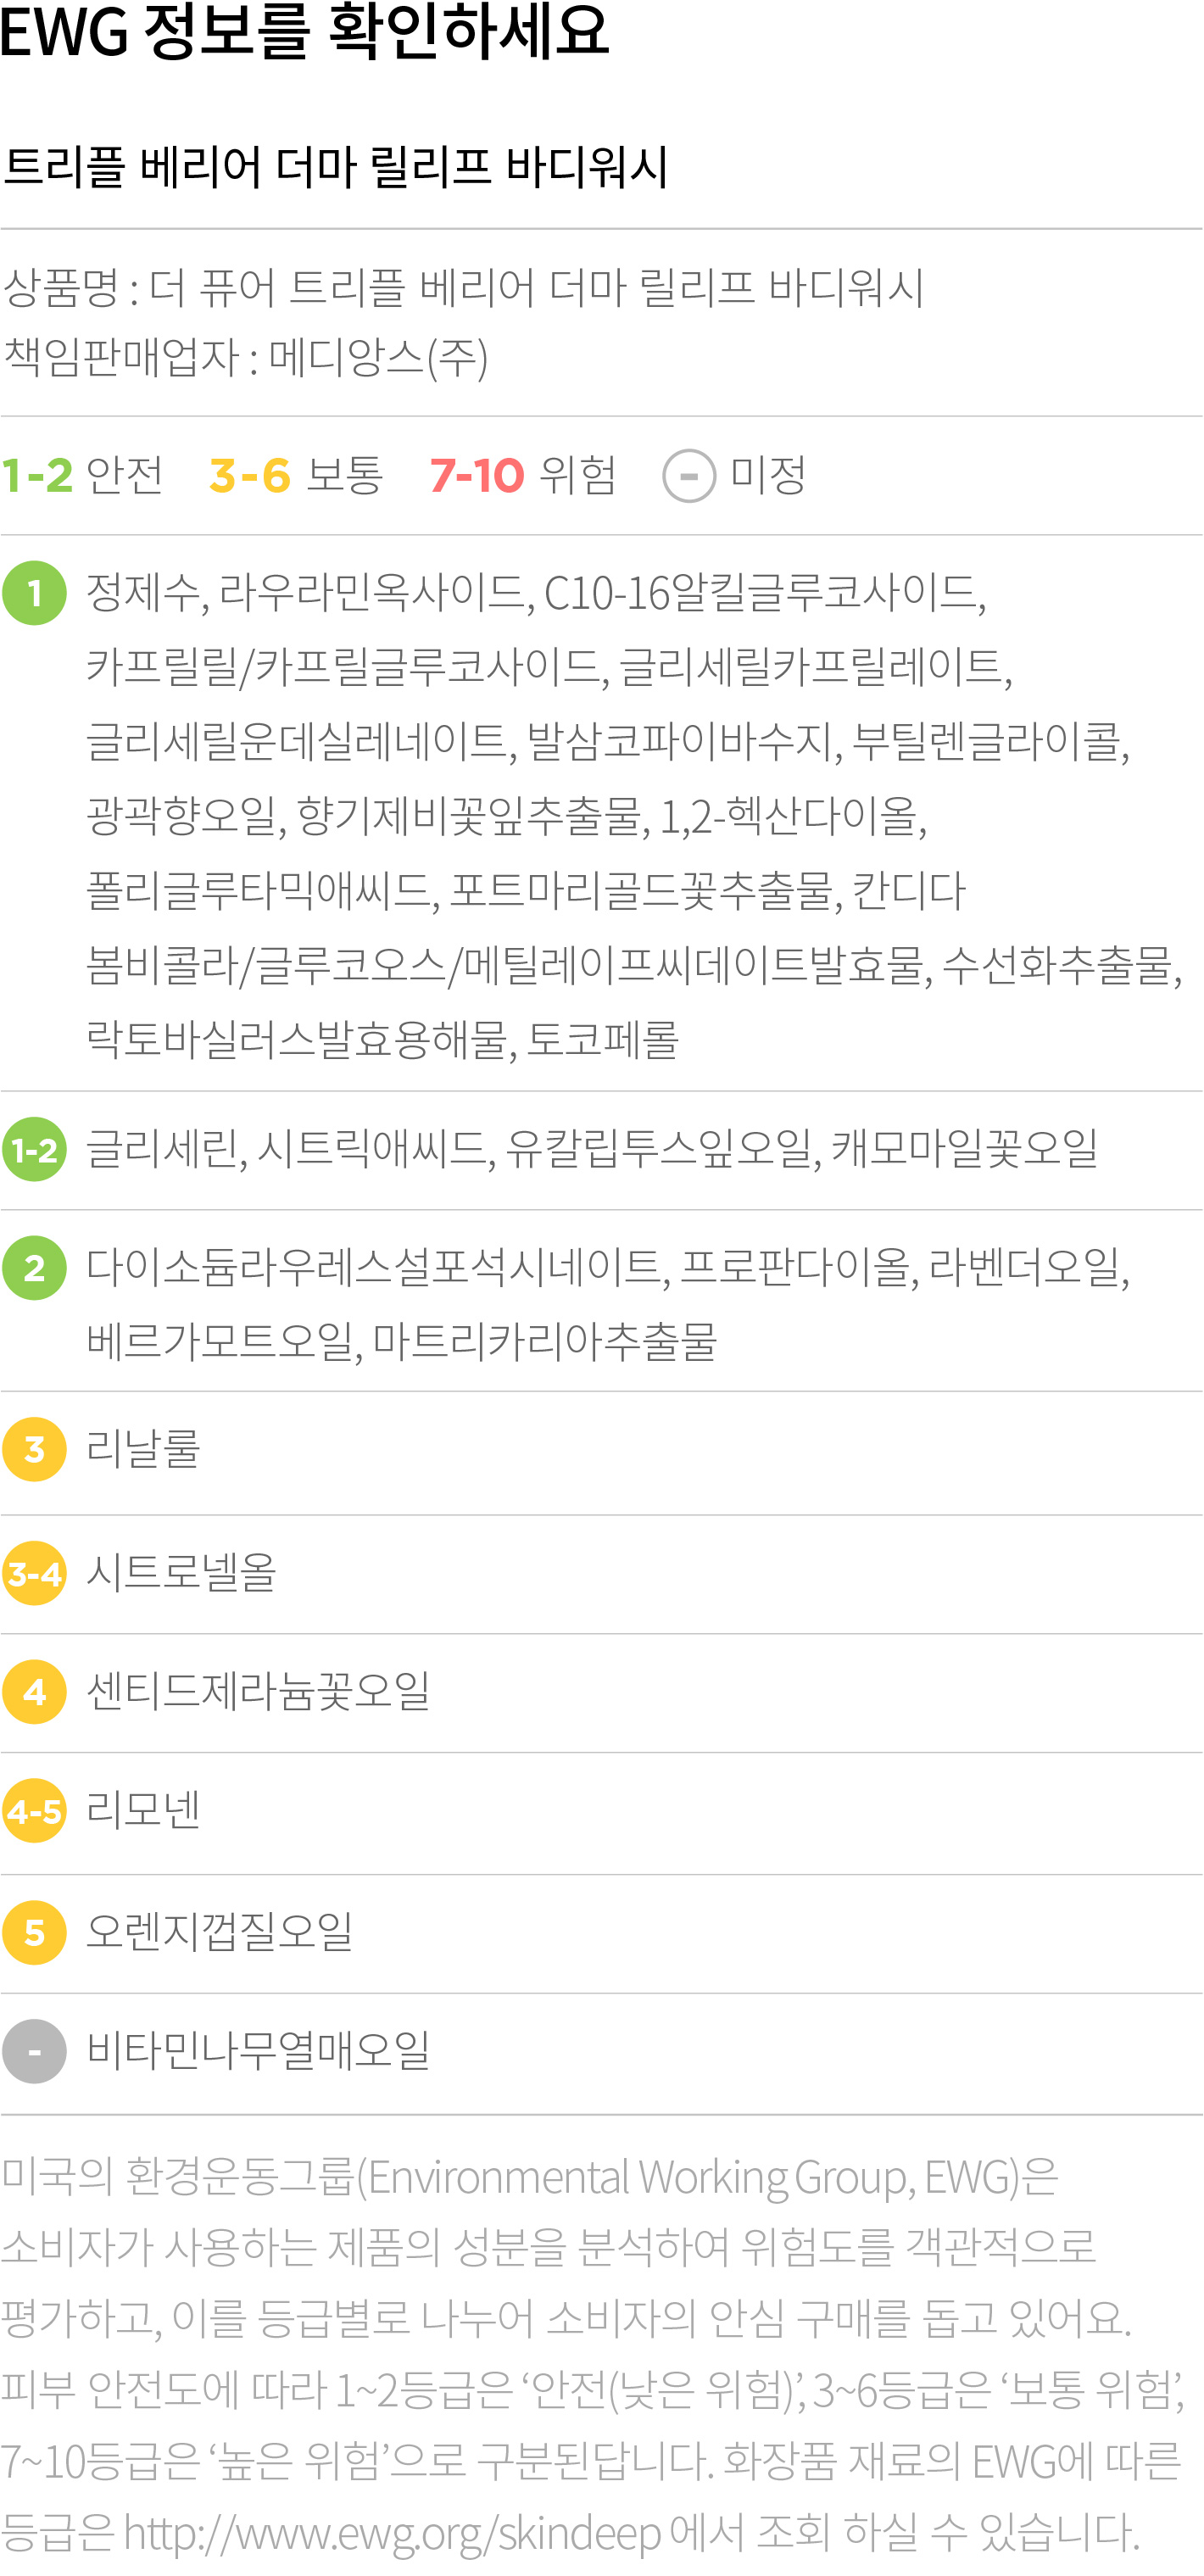This screenshot has height=2576, width=1204.
Task: Click the yellow grade 3 badge
Action: pyautogui.click(x=35, y=1449)
